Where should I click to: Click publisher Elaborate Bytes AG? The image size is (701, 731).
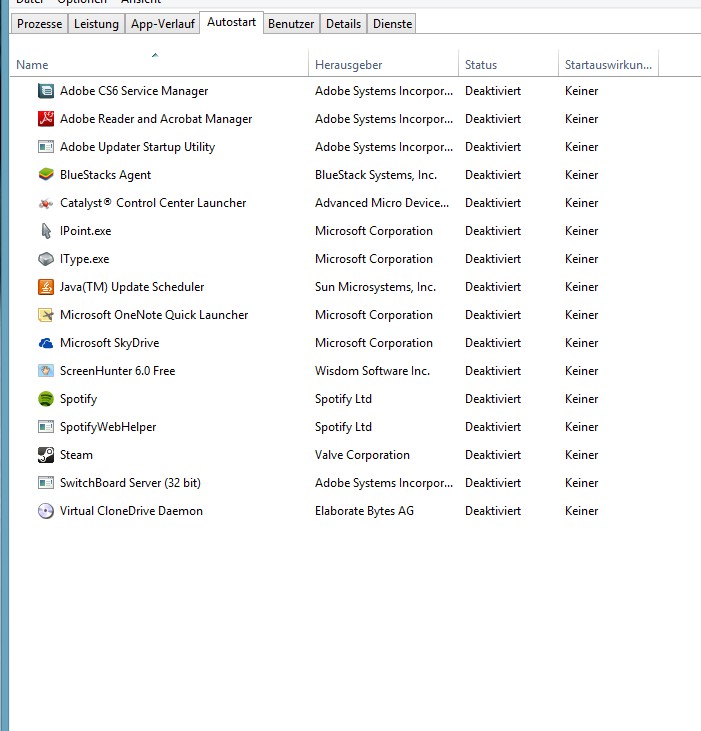364,510
